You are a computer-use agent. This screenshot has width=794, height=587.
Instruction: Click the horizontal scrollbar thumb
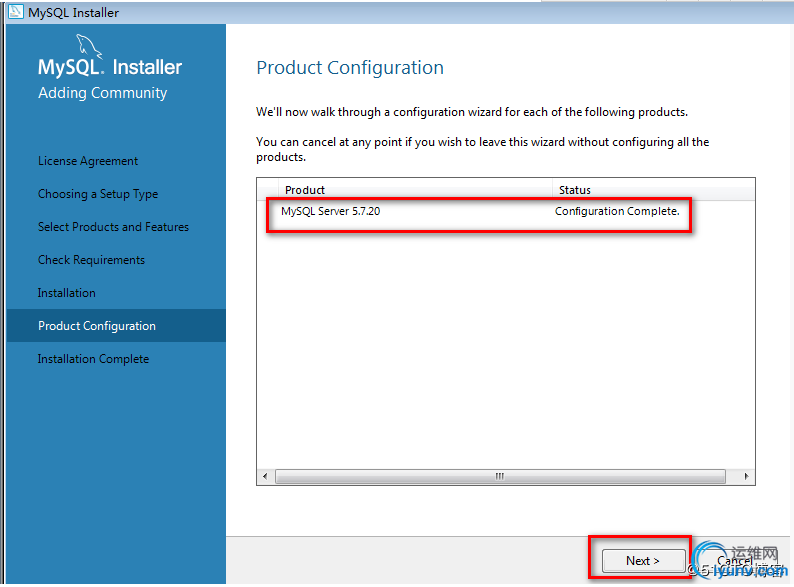coord(499,477)
